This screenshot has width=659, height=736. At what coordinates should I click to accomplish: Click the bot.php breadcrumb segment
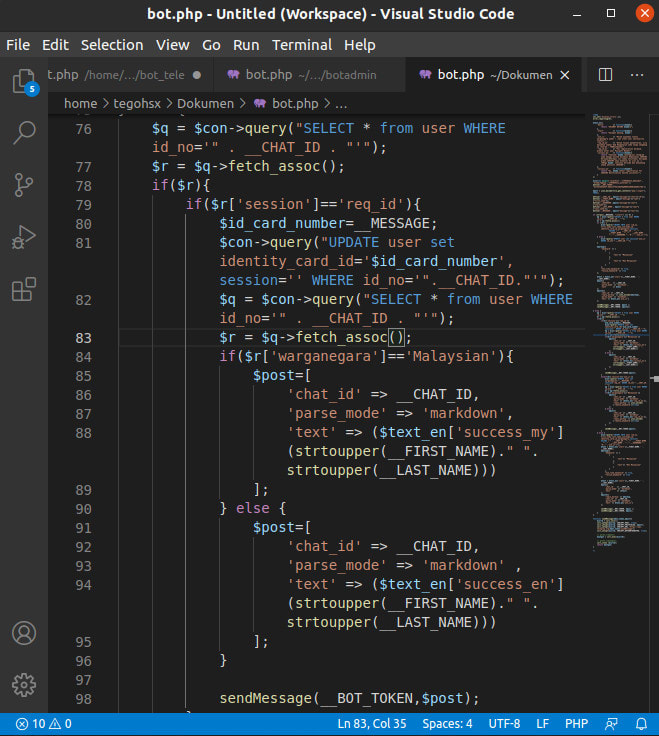(295, 104)
